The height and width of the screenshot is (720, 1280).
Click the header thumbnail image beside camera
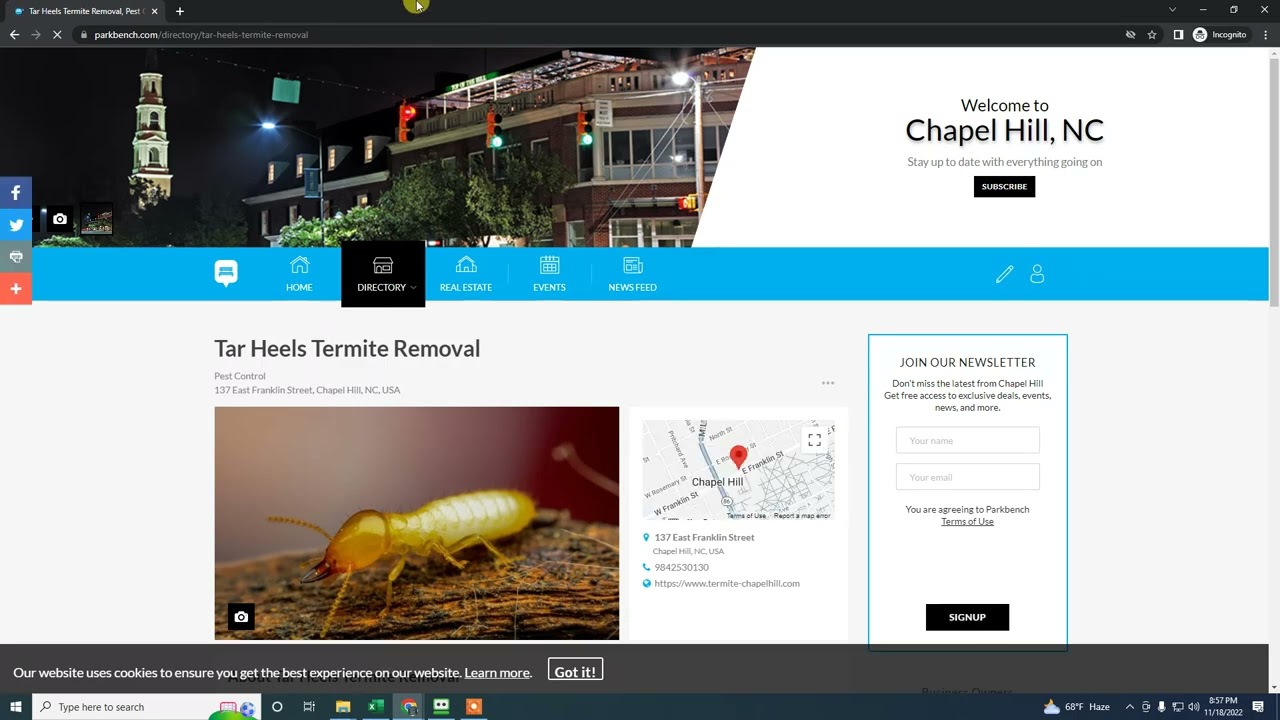click(96, 219)
